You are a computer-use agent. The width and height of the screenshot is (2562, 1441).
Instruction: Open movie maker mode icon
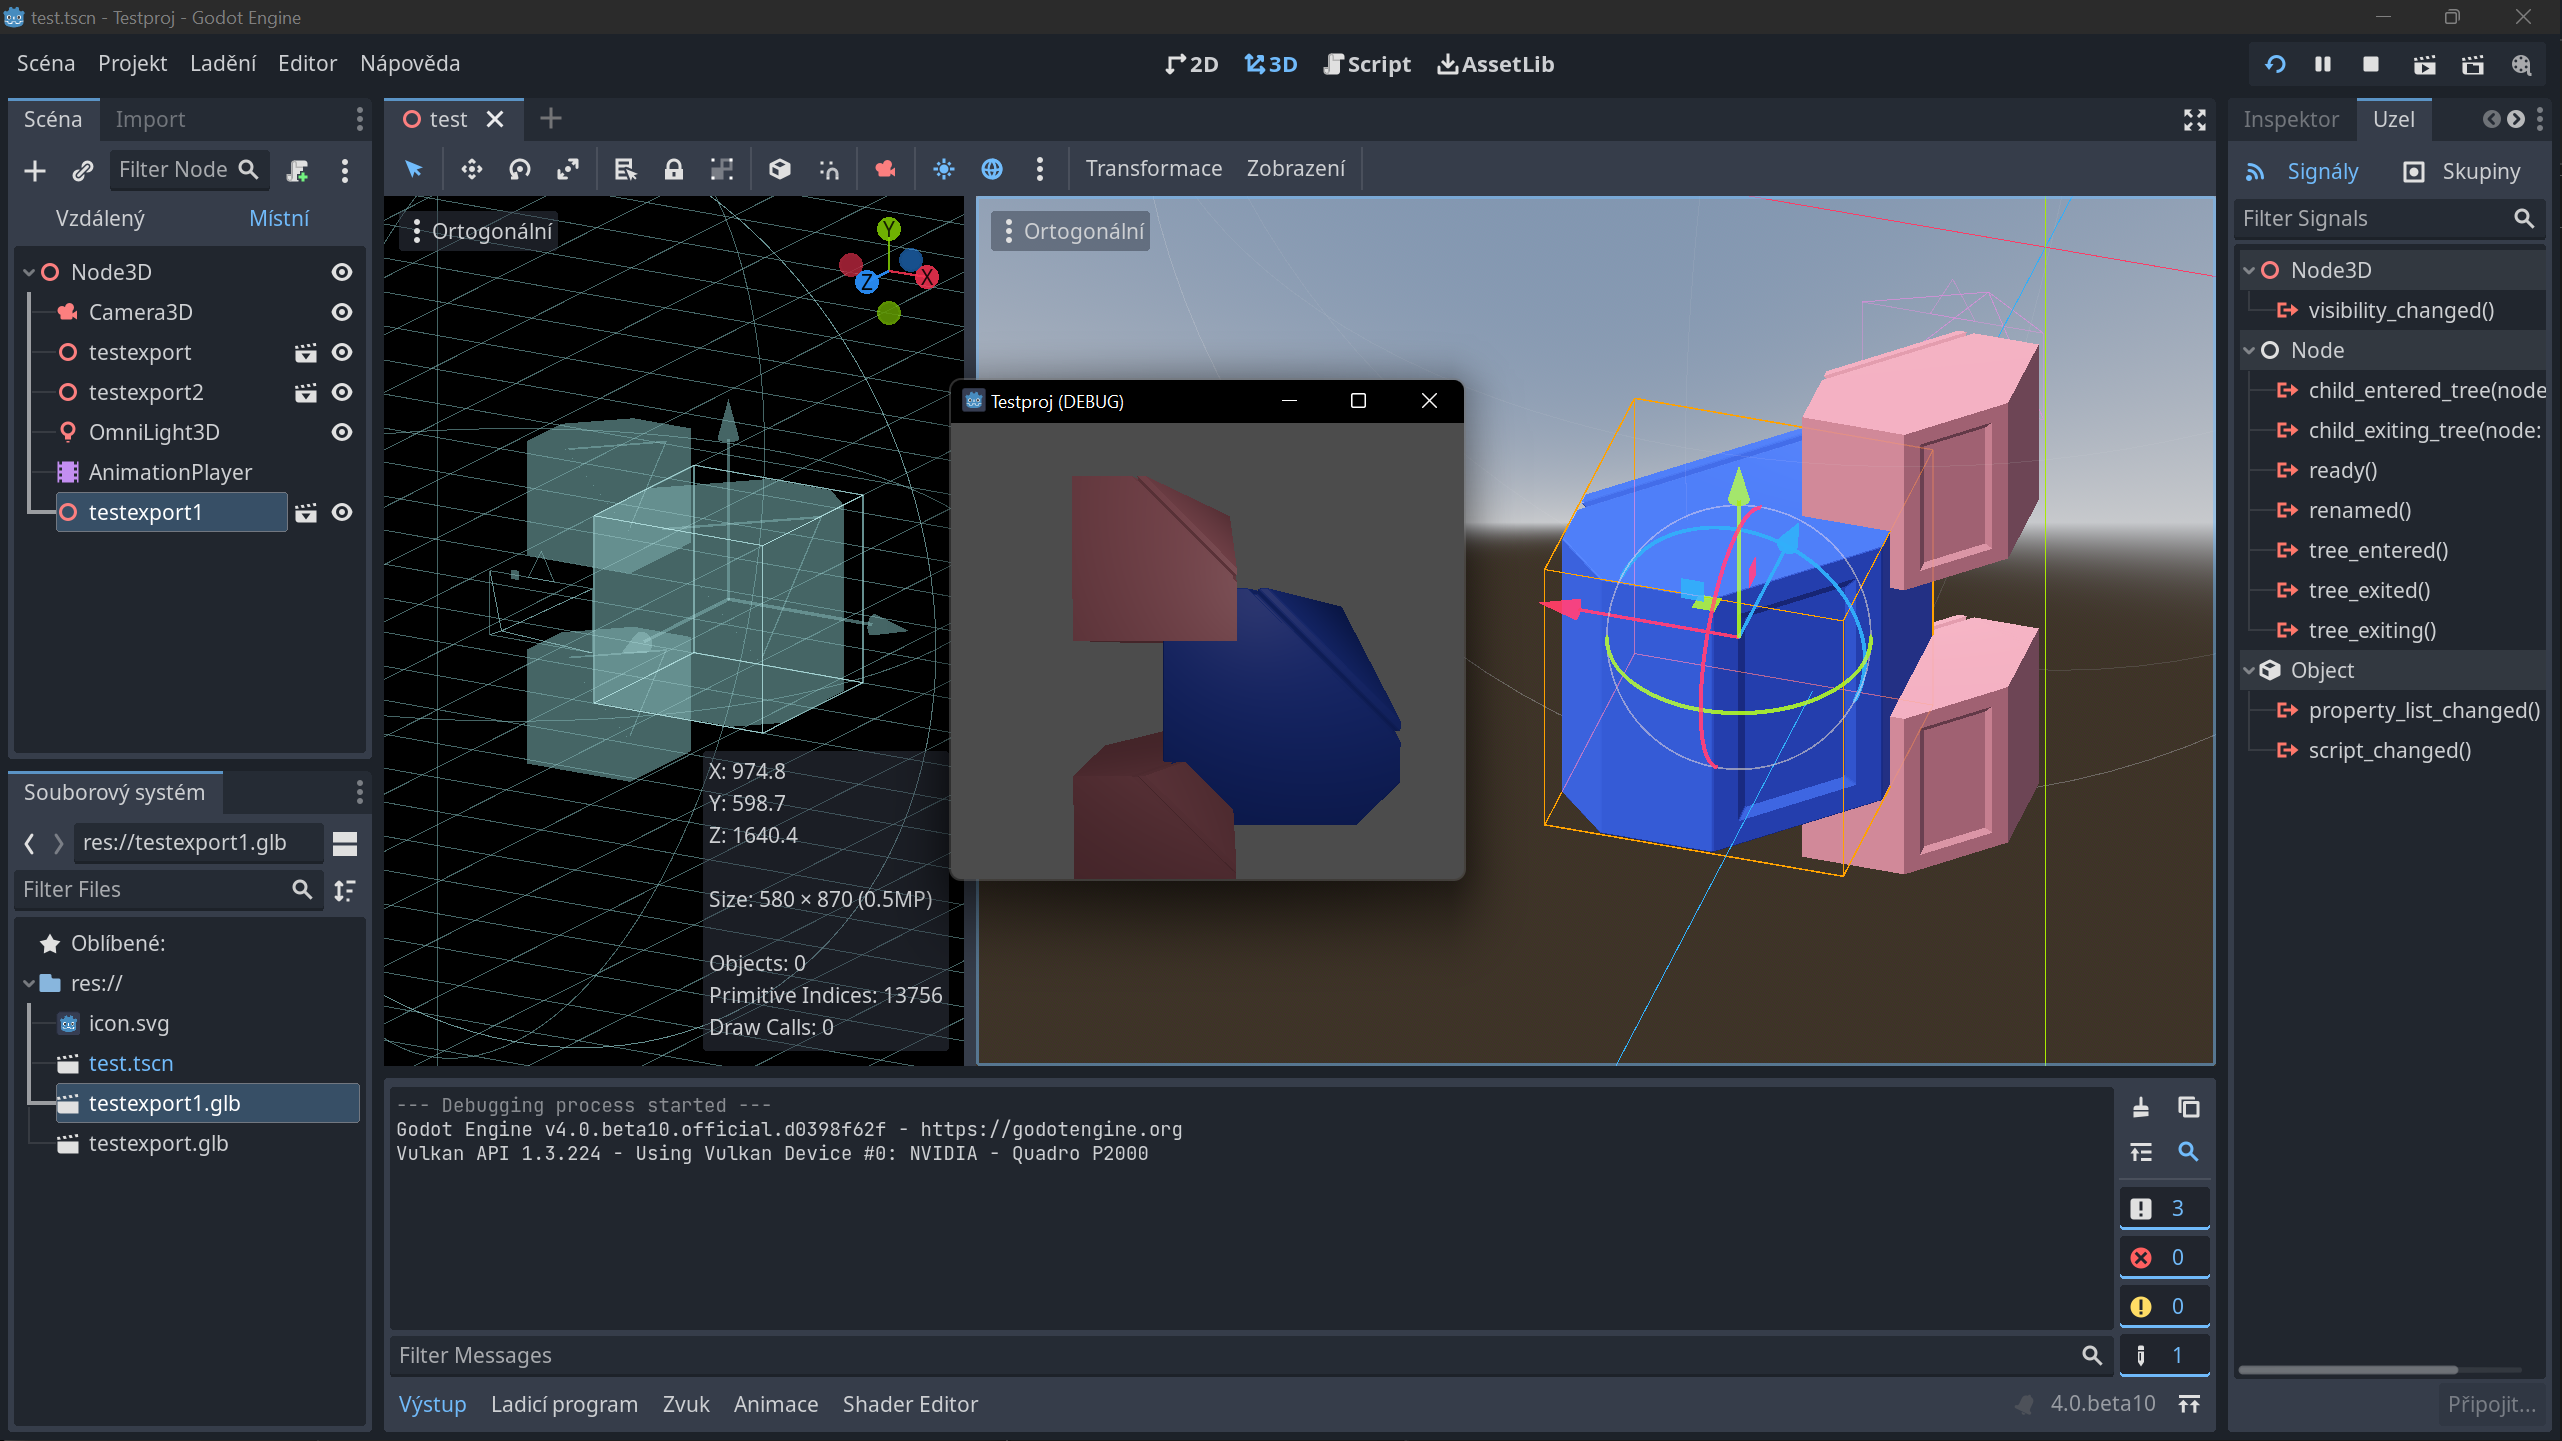pyautogui.click(x=2521, y=65)
